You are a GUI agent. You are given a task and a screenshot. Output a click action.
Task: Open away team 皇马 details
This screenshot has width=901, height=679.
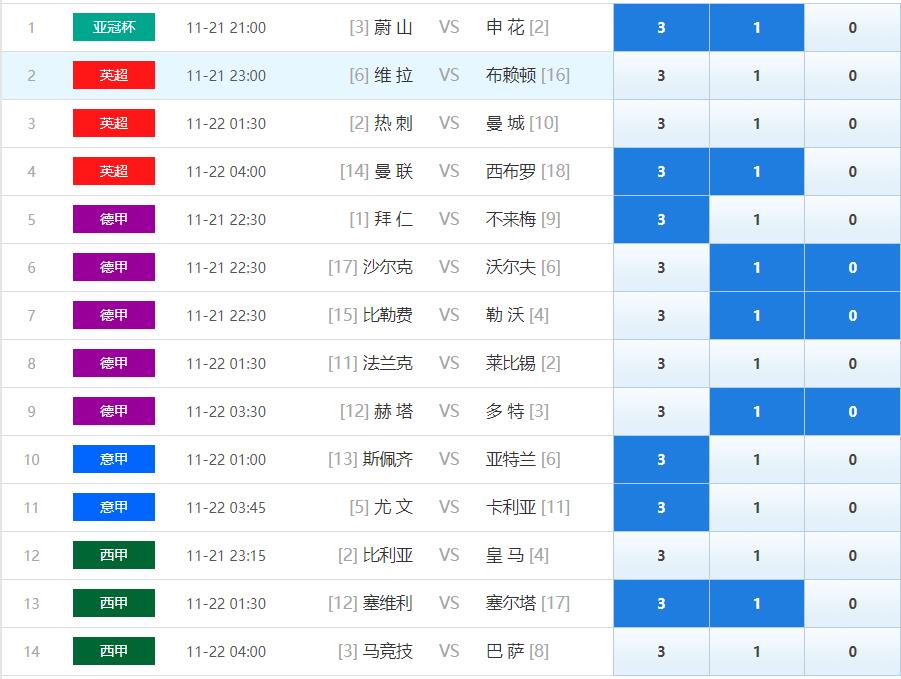pyautogui.click(x=505, y=555)
